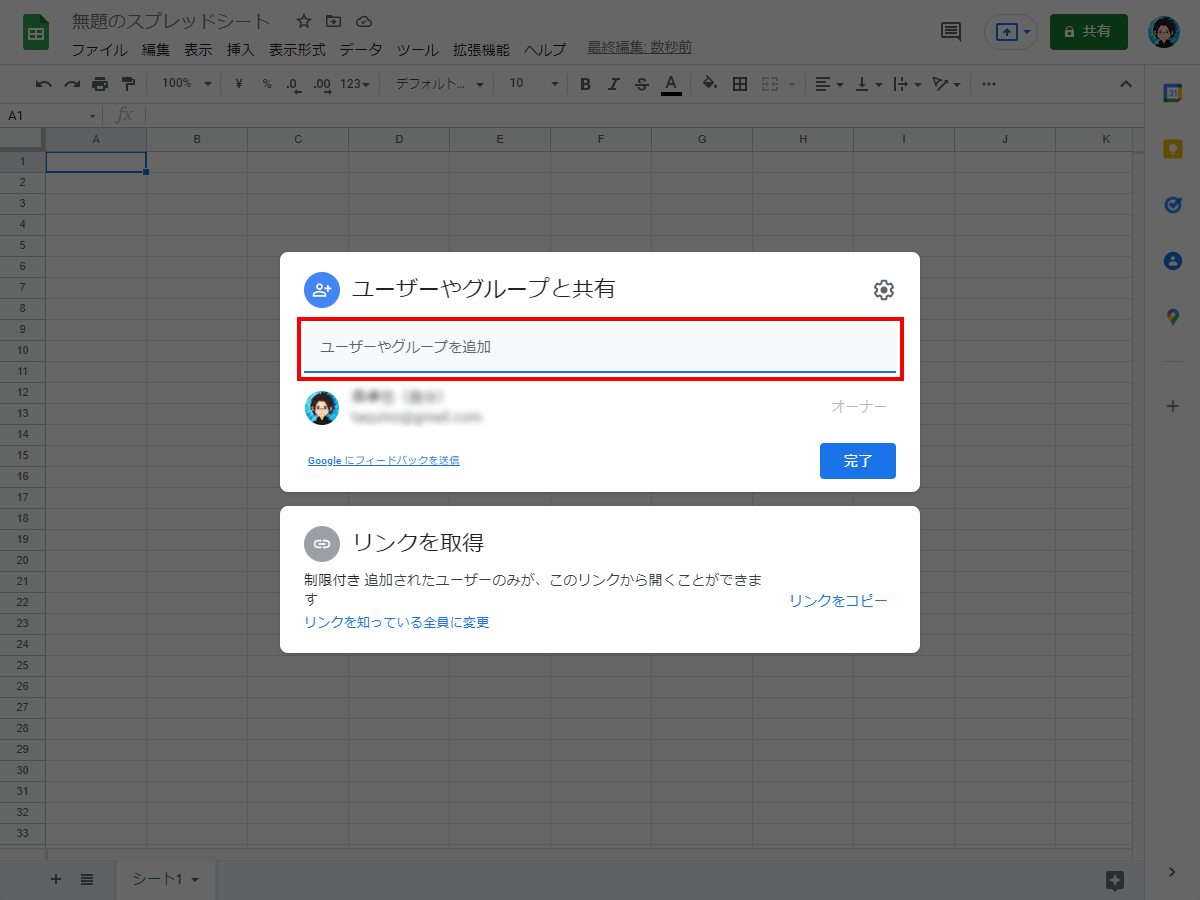Click リンクをコピー link
This screenshot has width=1200, height=900.
[x=838, y=601]
